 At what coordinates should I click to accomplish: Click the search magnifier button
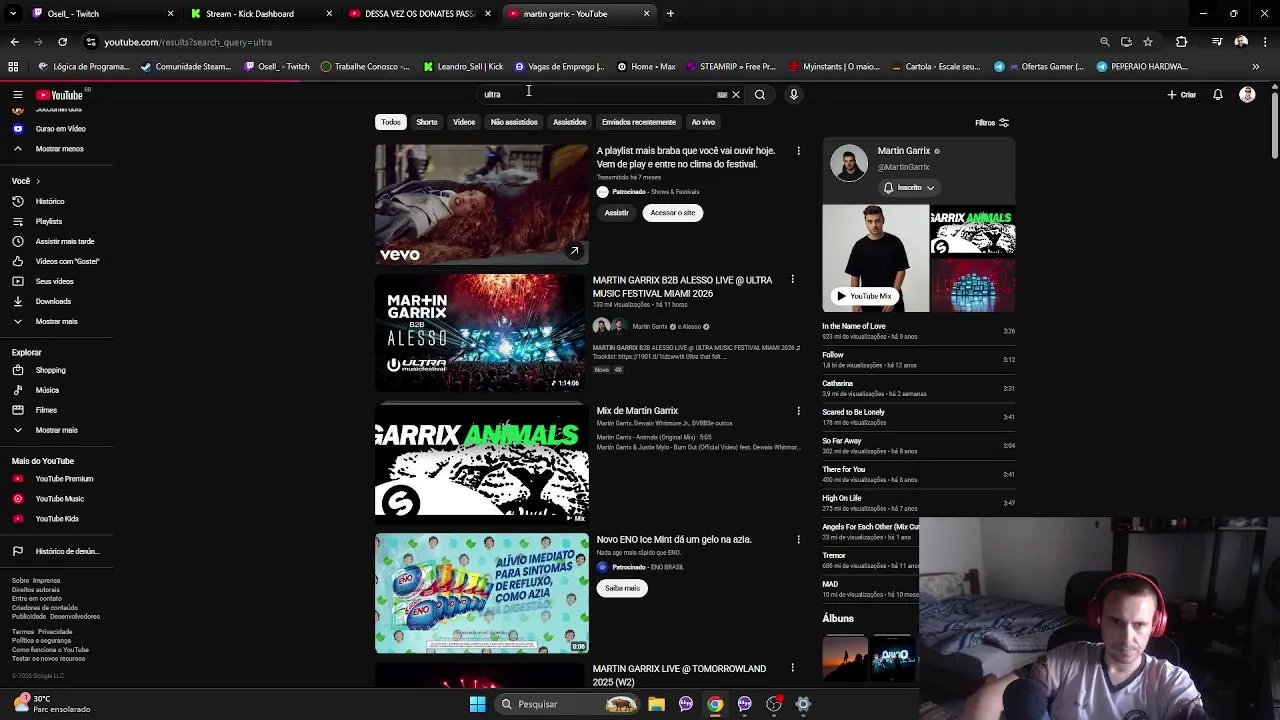pos(760,95)
